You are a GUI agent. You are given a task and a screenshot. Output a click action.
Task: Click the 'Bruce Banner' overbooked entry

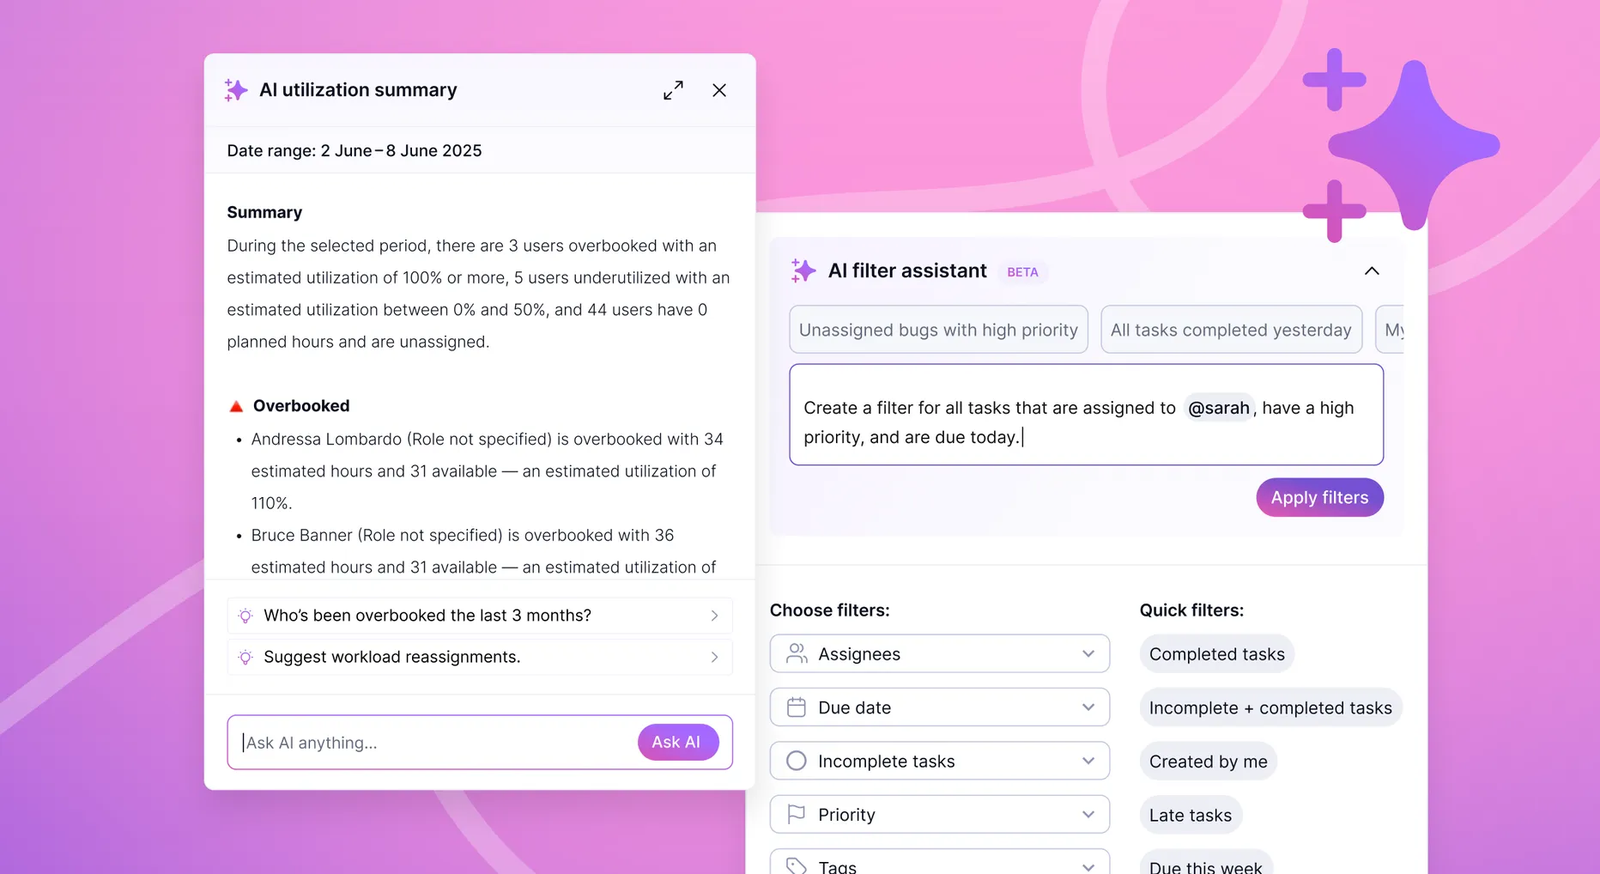[x=484, y=551]
